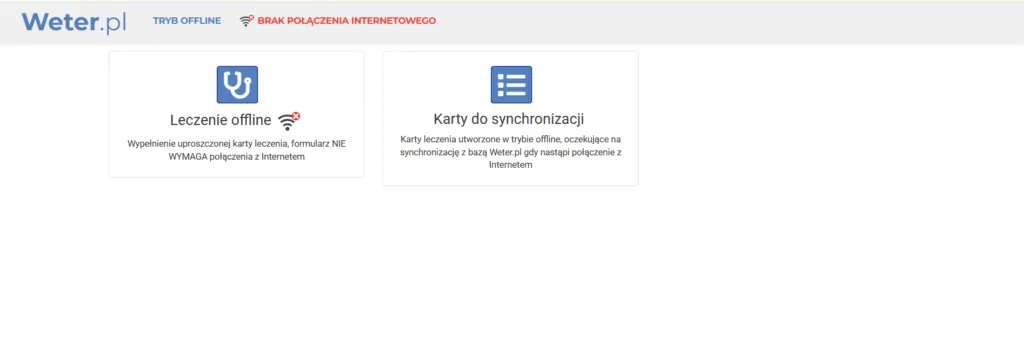This screenshot has height=361, width=1024.
Task: Click BRAK POŁĄCZENIA INTERNETOWEGO warning text
Action: pyautogui.click(x=347, y=21)
